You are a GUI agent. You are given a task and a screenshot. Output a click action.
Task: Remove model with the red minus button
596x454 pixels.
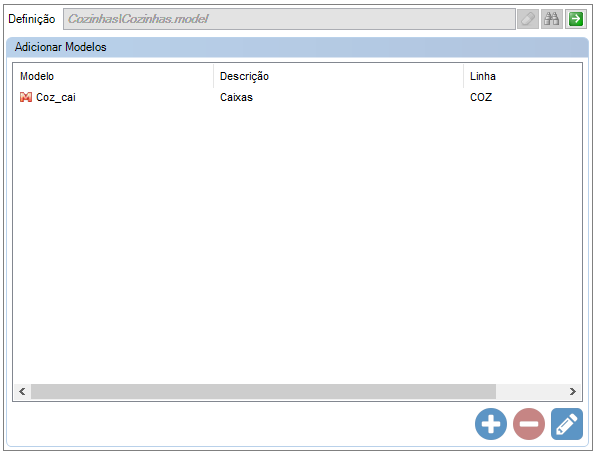(x=529, y=424)
